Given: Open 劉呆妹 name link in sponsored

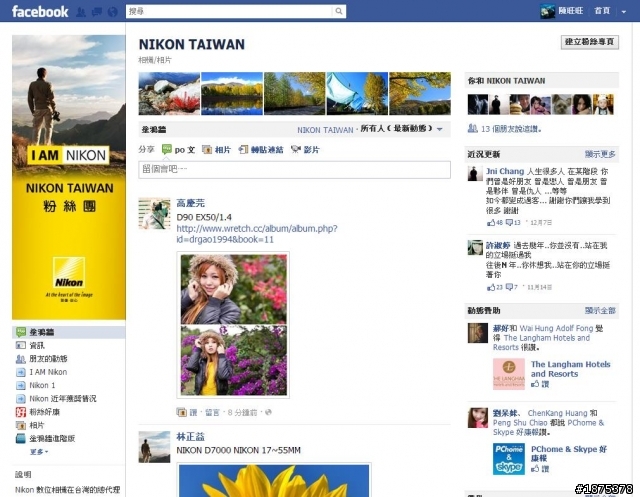Looking at the screenshot, I should 505,413.
